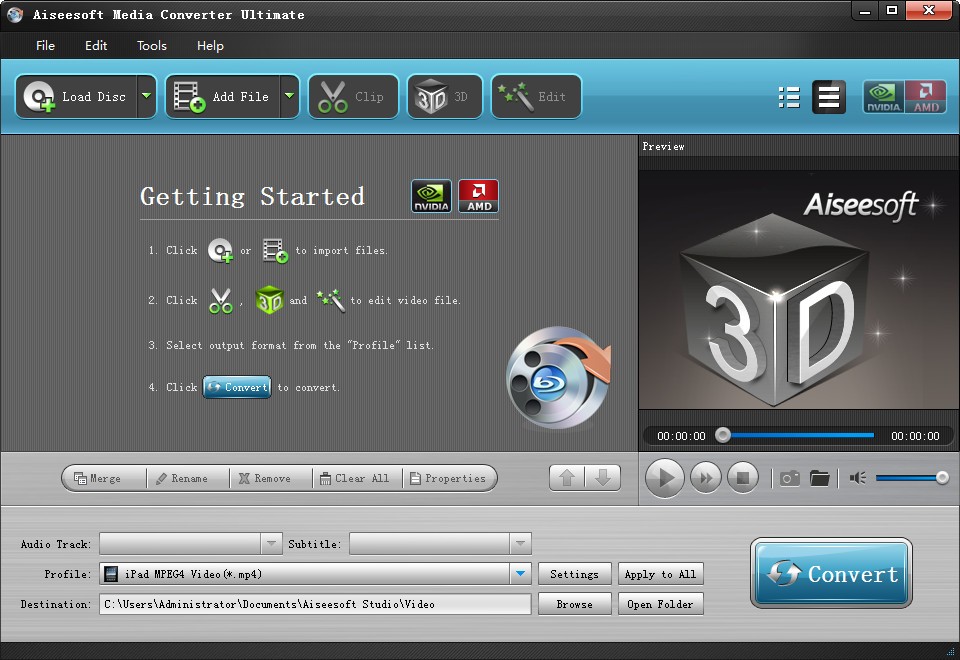960x660 pixels.
Task: Click green 3D cube icon in step 2
Action: tap(269, 300)
